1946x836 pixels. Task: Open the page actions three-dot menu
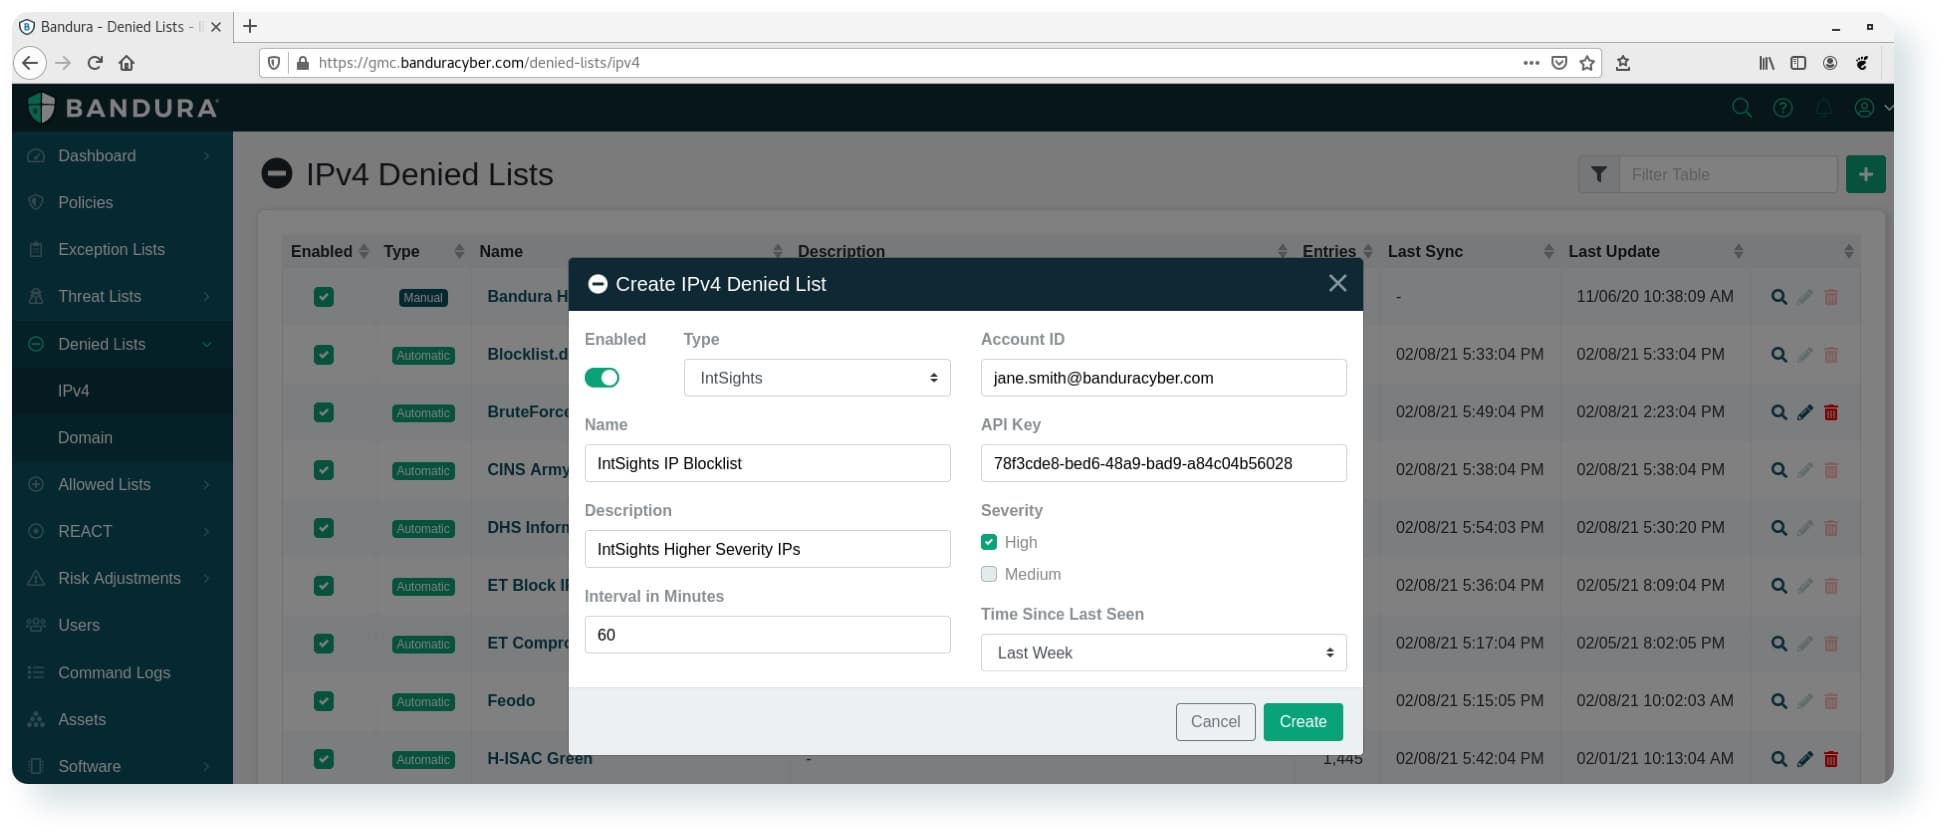[x=1531, y=62]
